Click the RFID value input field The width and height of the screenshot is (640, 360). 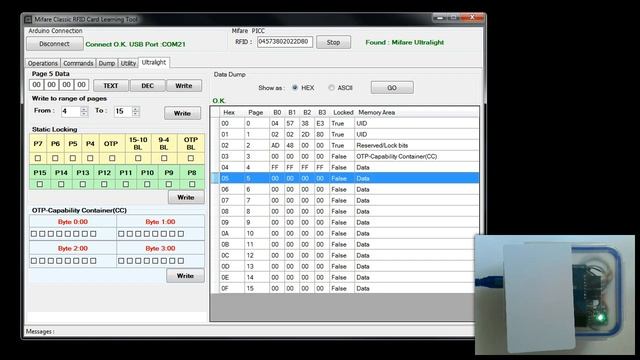click(x=285, y=42)
